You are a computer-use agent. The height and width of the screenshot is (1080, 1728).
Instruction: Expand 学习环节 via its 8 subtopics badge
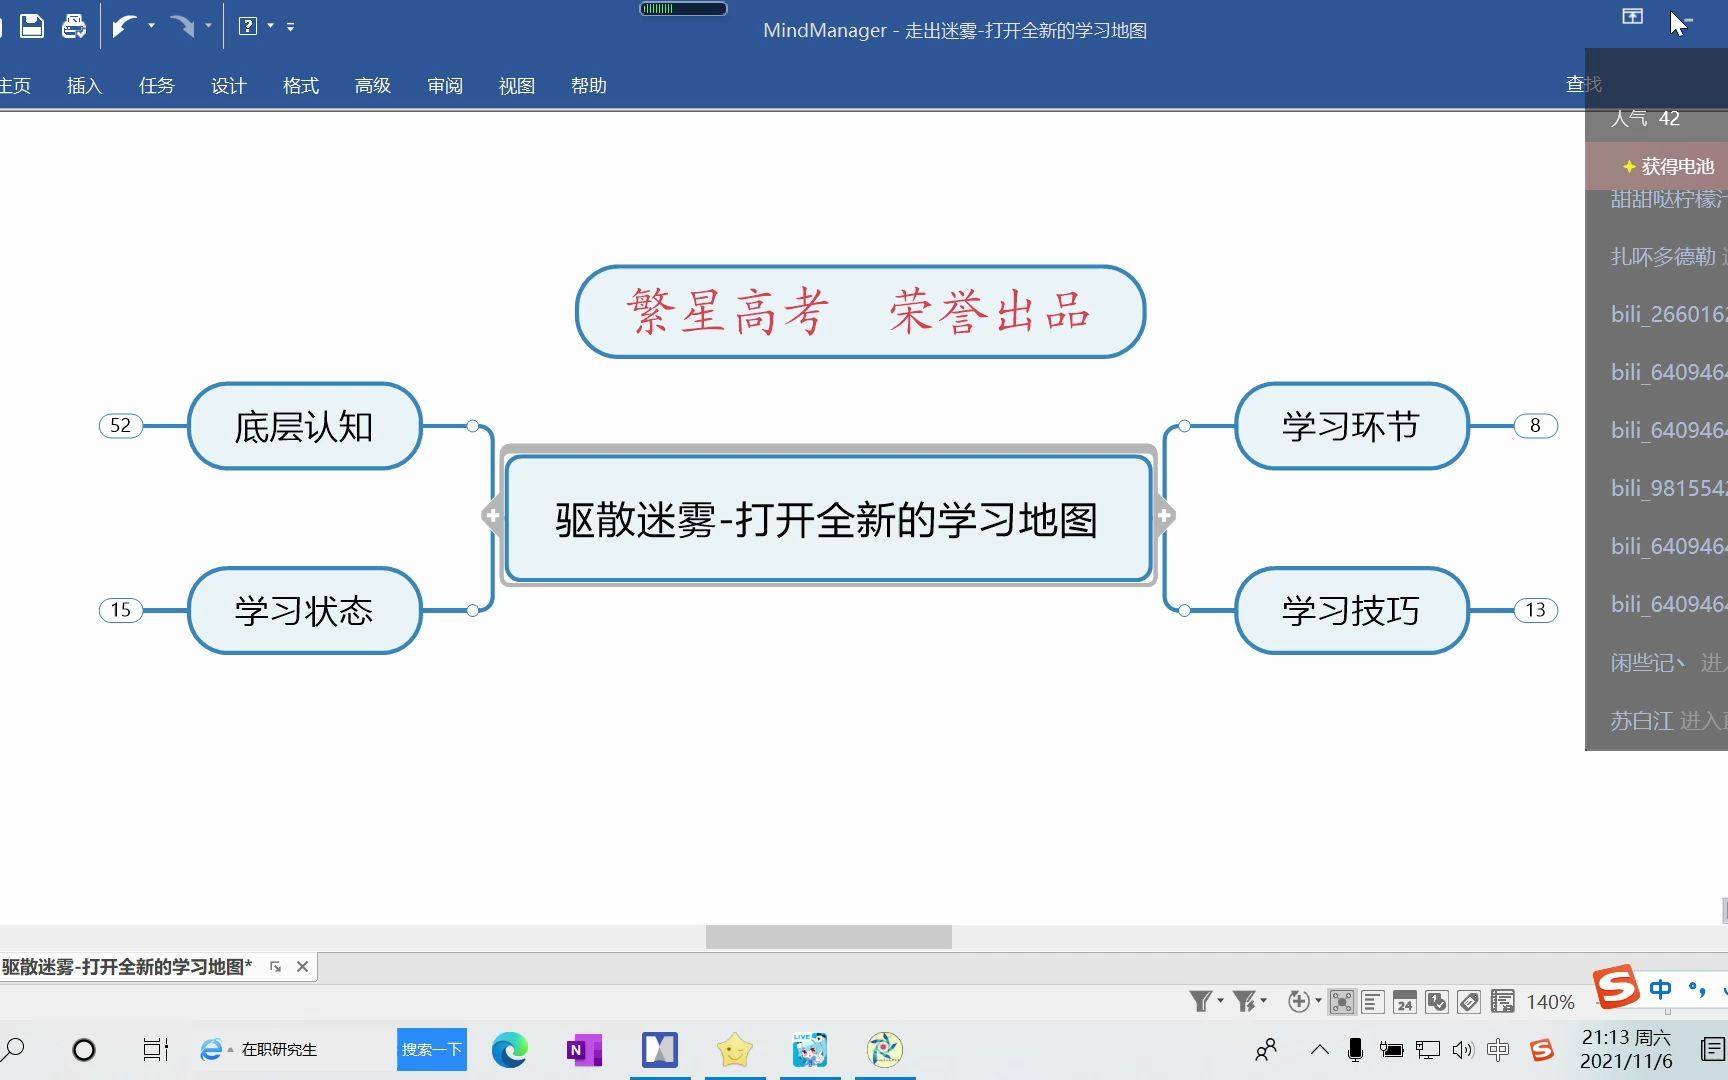(x=1535, y=426)
